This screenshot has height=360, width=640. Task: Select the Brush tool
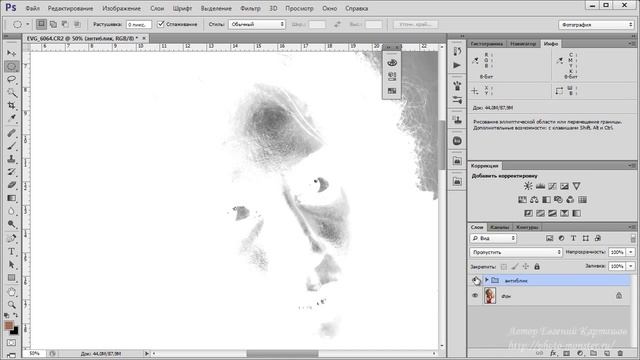[11, 146]
